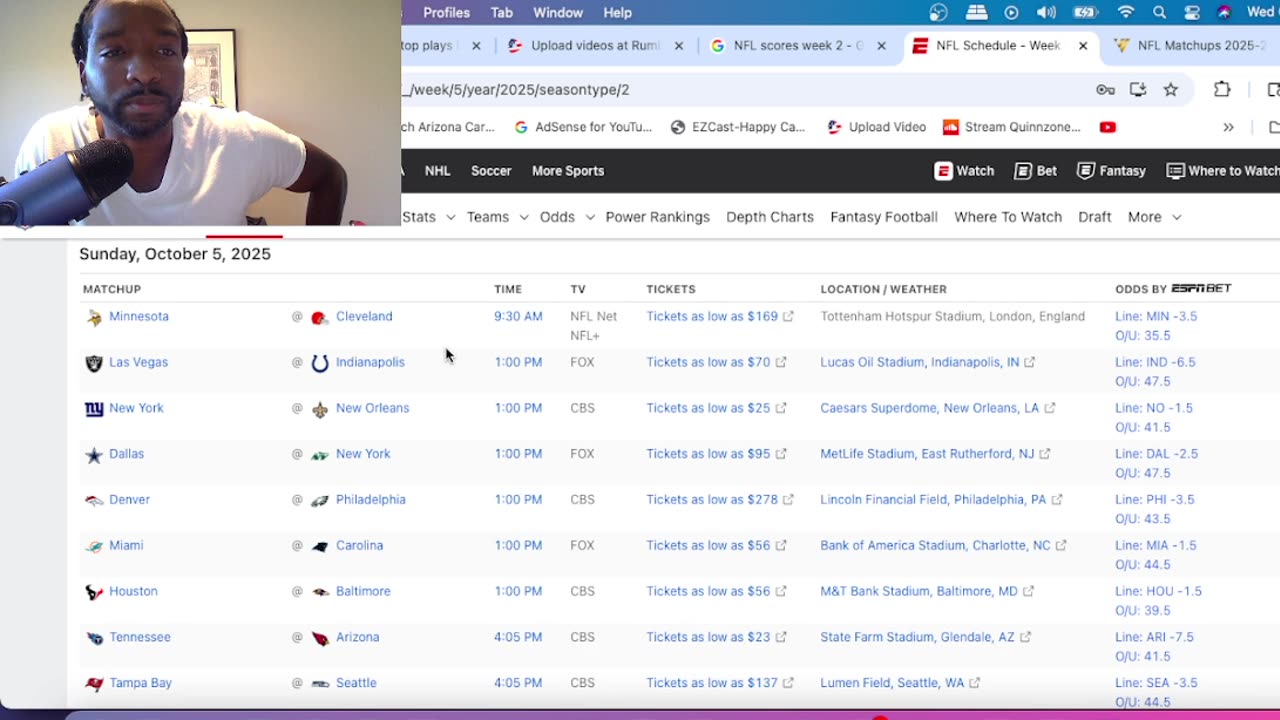Open the Draft page
This screenshot has height=720, width=1280.
tap(1095, 217)
